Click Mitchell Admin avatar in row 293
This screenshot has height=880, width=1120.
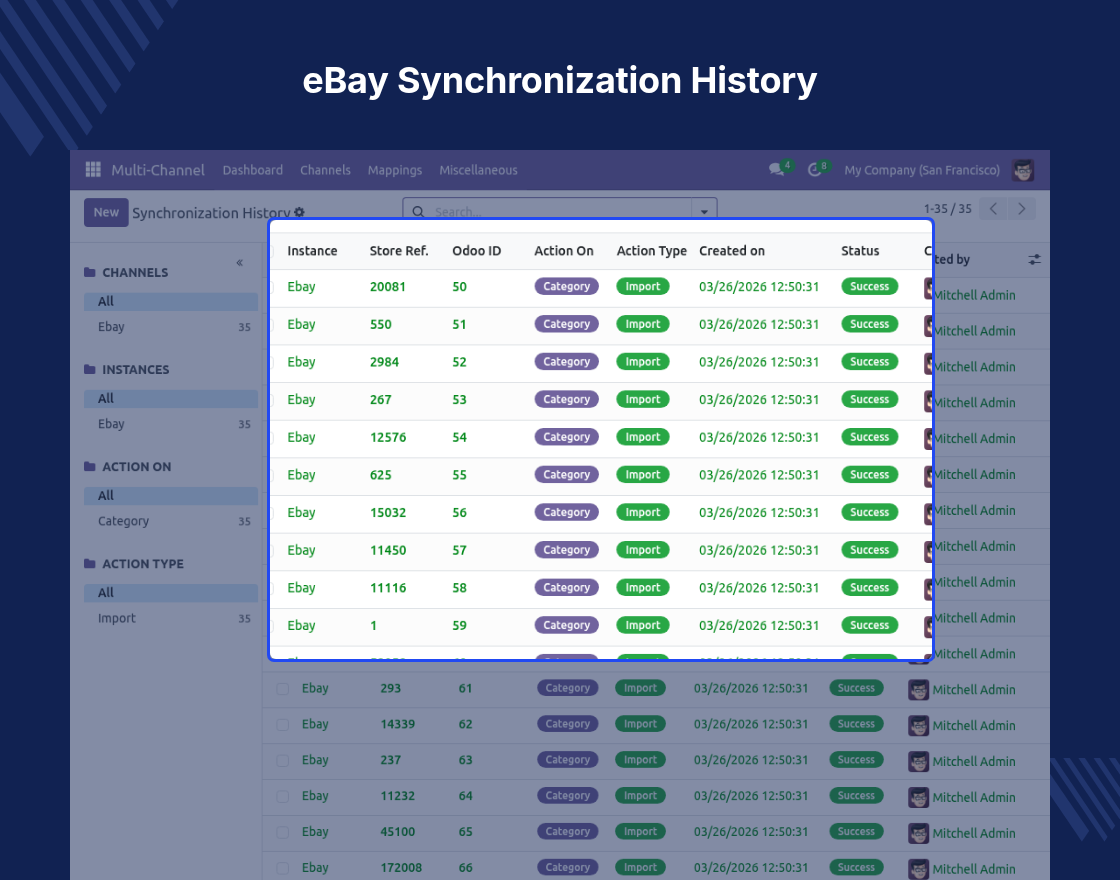tap(919, 690)
